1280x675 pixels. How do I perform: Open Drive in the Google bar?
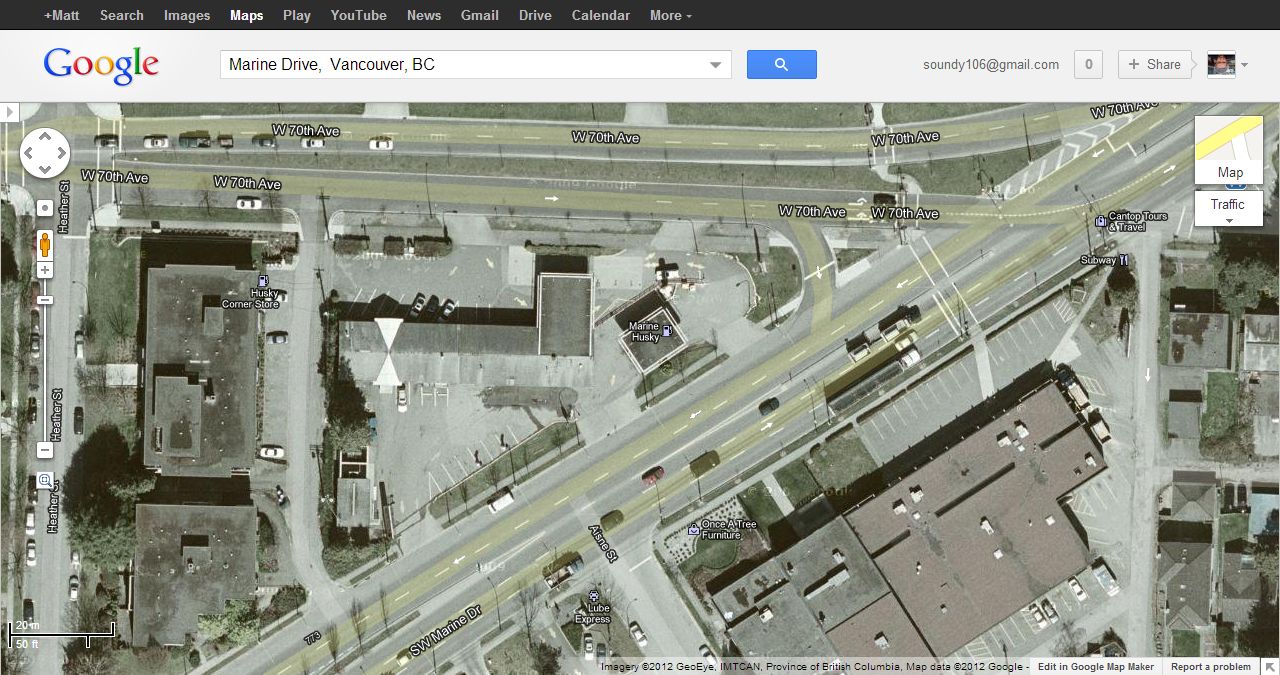pos(535,15)
